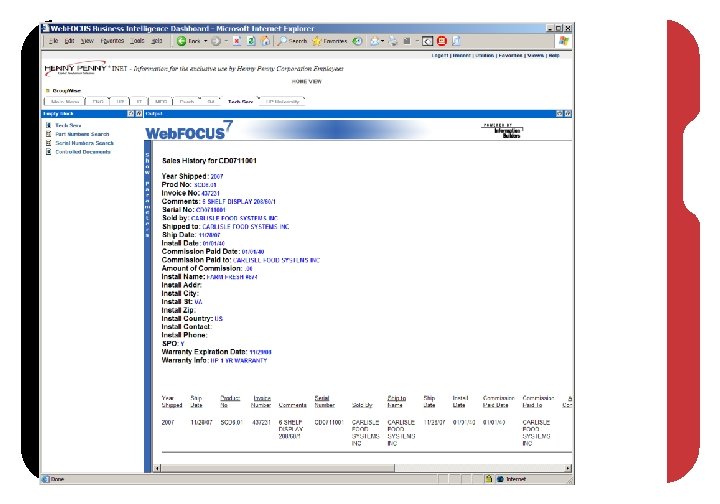Click the 6 SHELF DISPLAY table cell

pyautogui.click(x=291, y=429)
